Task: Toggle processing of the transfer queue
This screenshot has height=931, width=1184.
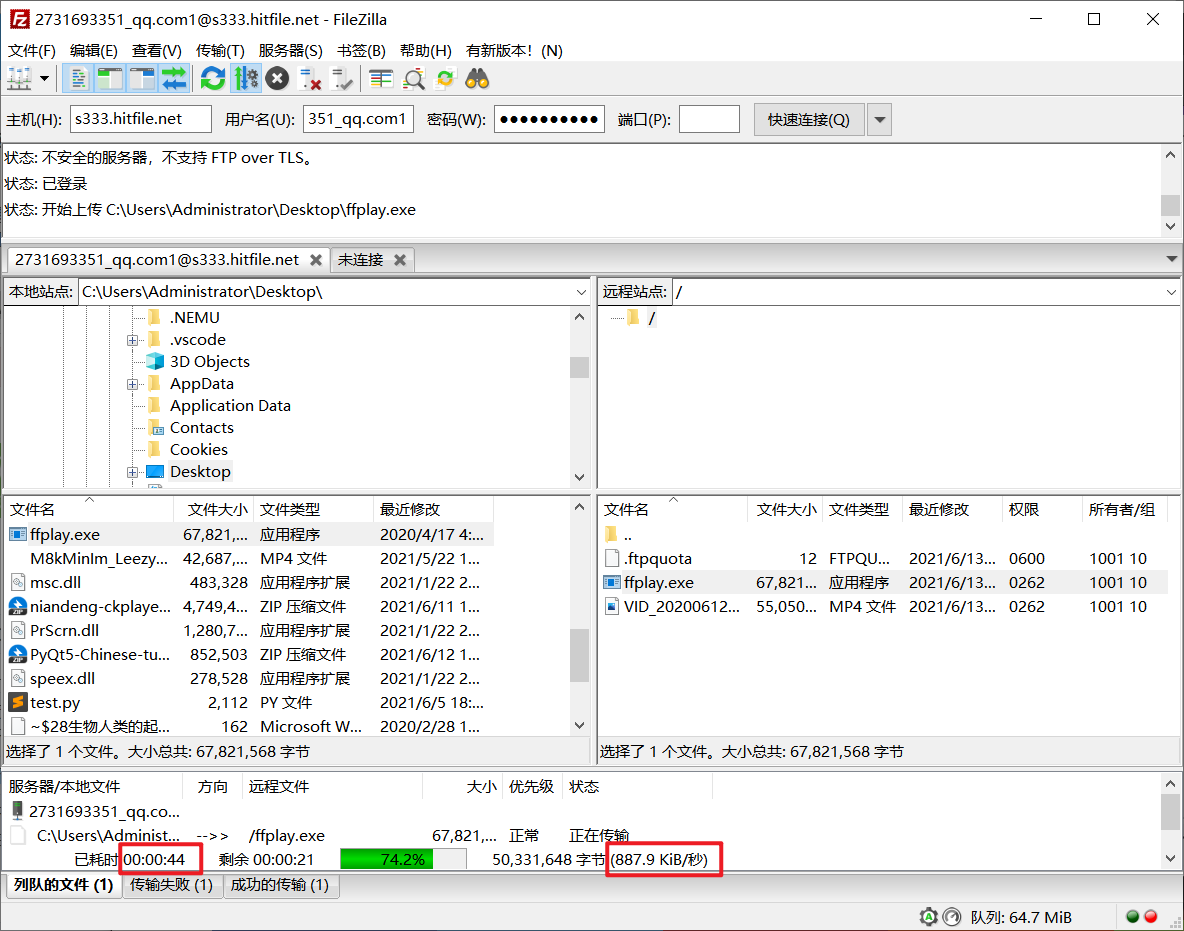Action: (246, 79)
